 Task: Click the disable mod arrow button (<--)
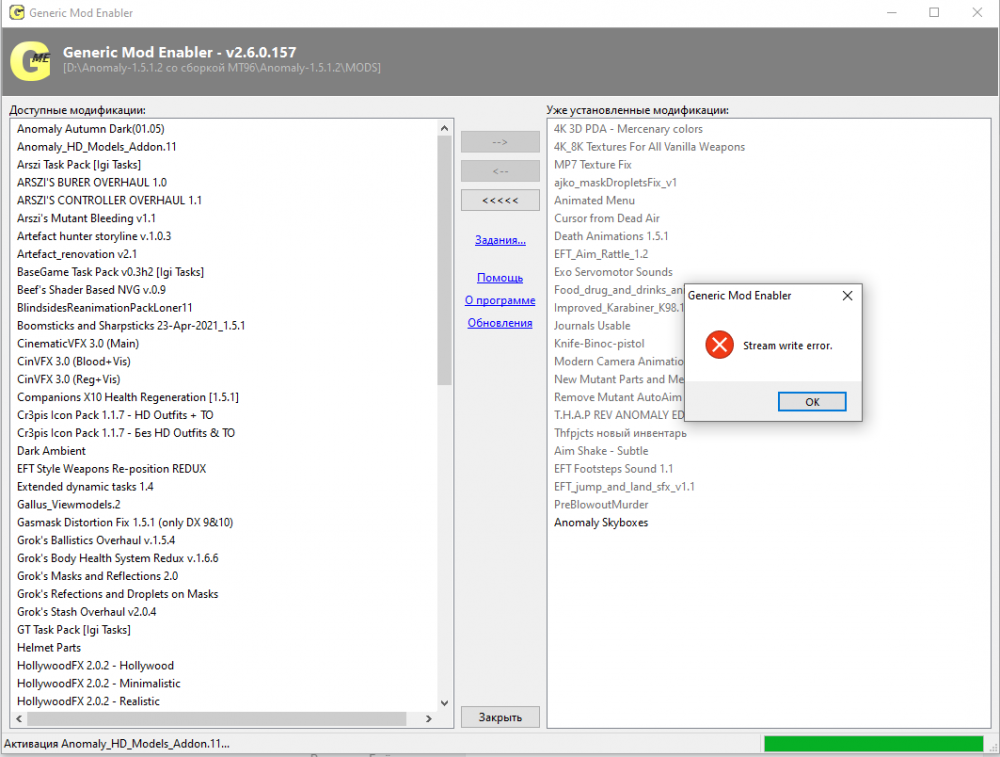(x=500, y=171)
